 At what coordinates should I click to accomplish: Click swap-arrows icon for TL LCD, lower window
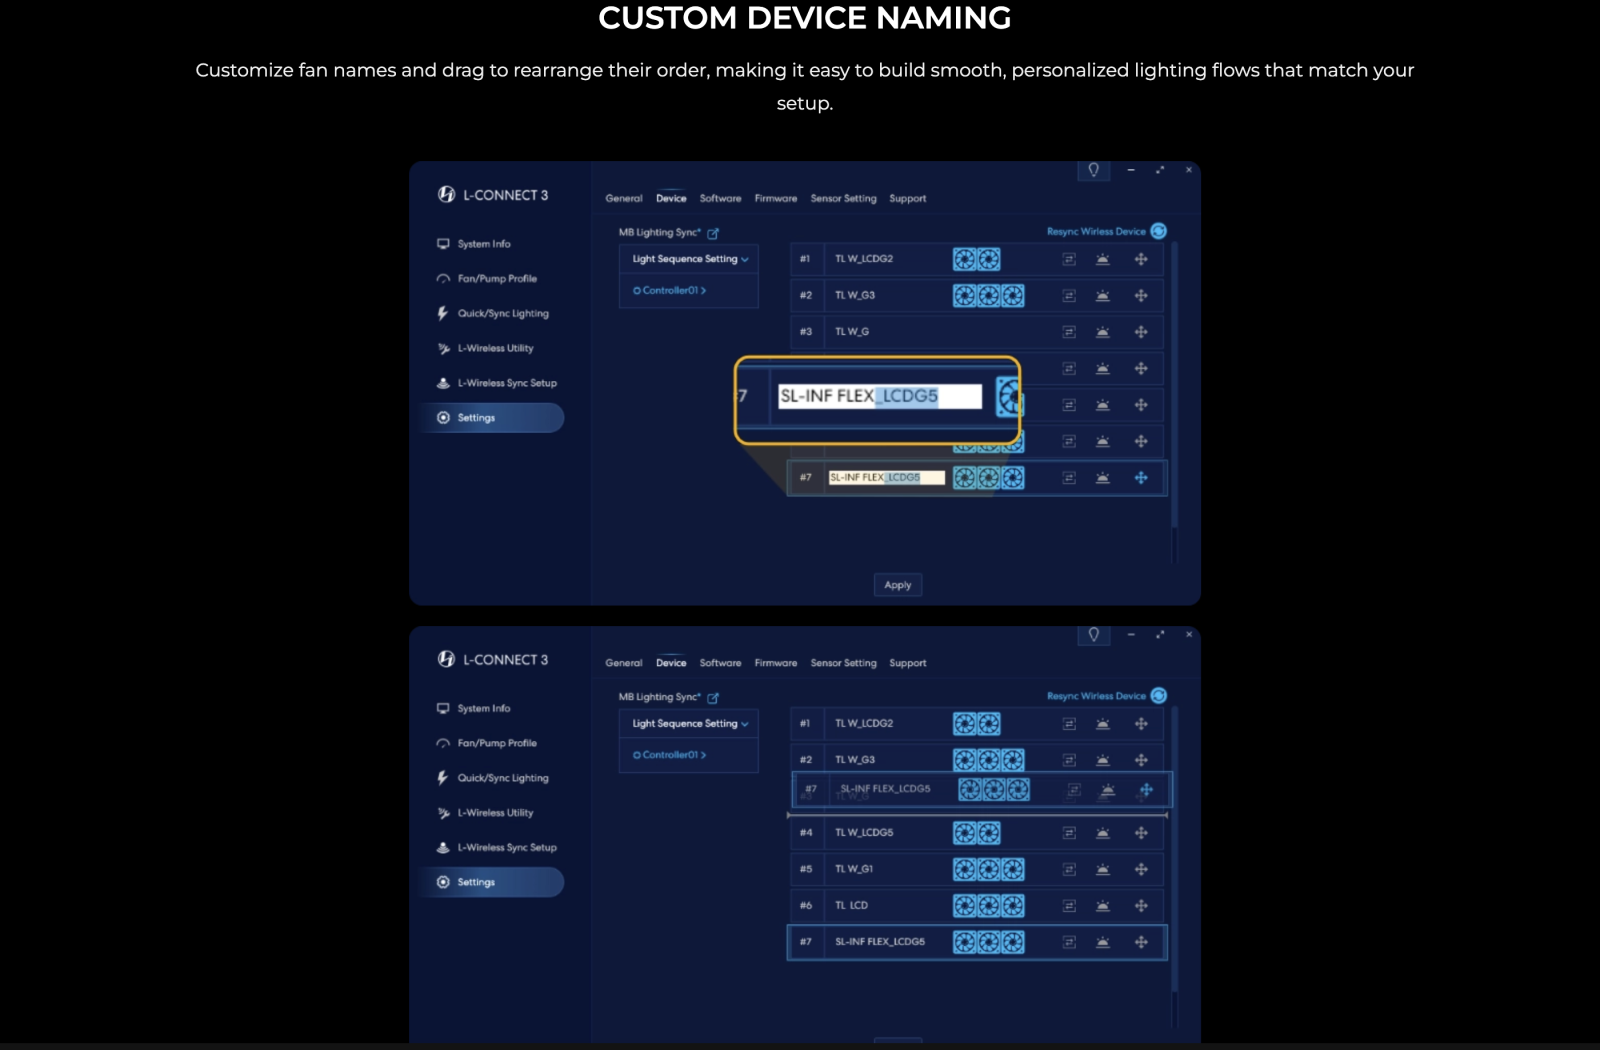pos(1069,906)
